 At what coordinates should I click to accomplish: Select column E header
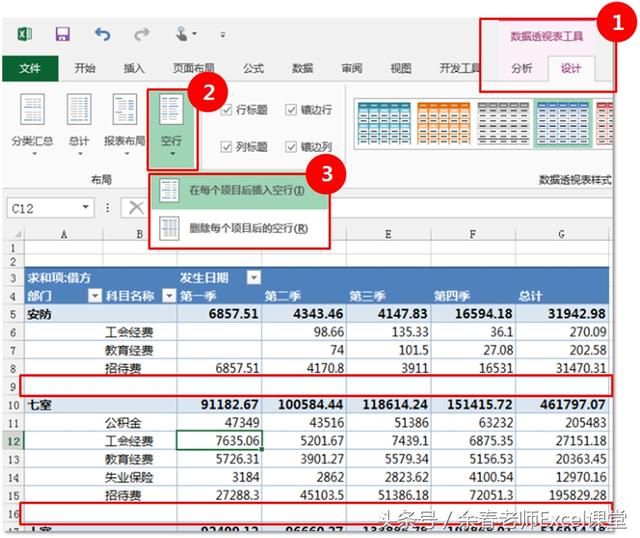click(x=388, y=234)
